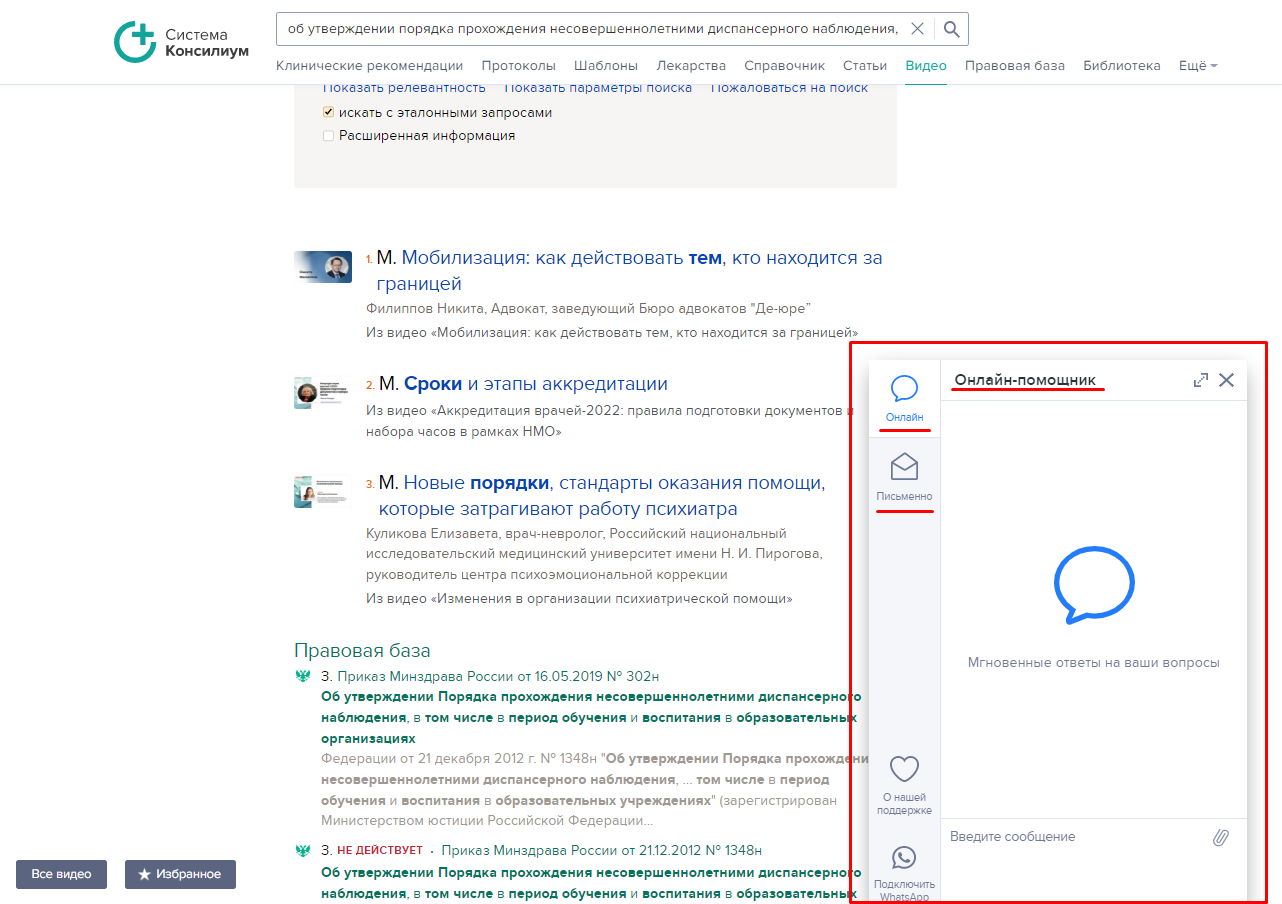Click the magnifier search button
The width and height of the screenshot is (1282, 904).
(x=952, y=29)
